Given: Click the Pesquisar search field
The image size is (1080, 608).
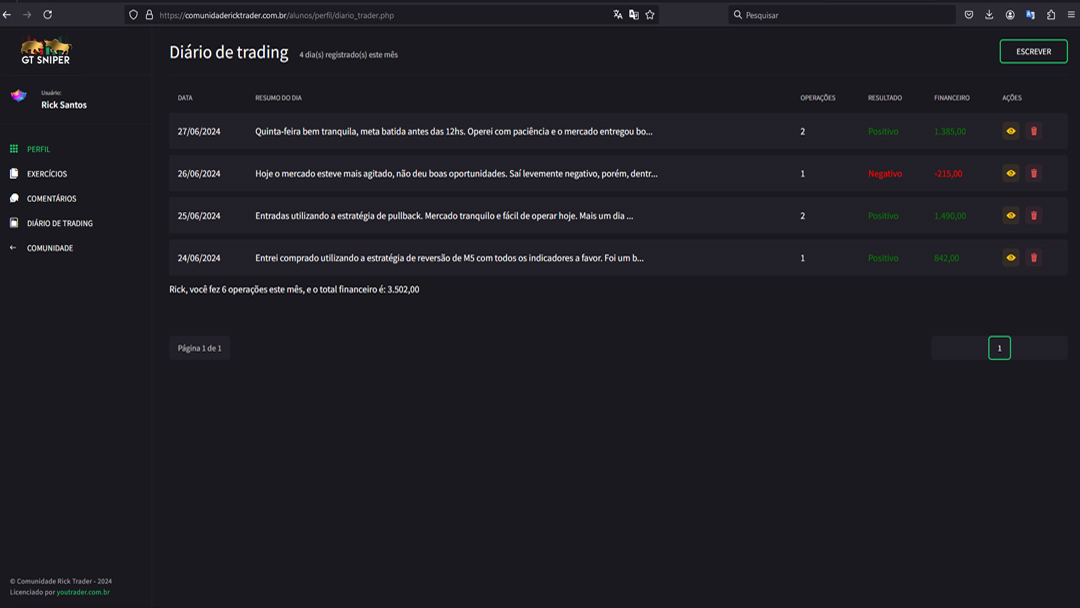Looking at the screenshot, I should click(845, 15).
